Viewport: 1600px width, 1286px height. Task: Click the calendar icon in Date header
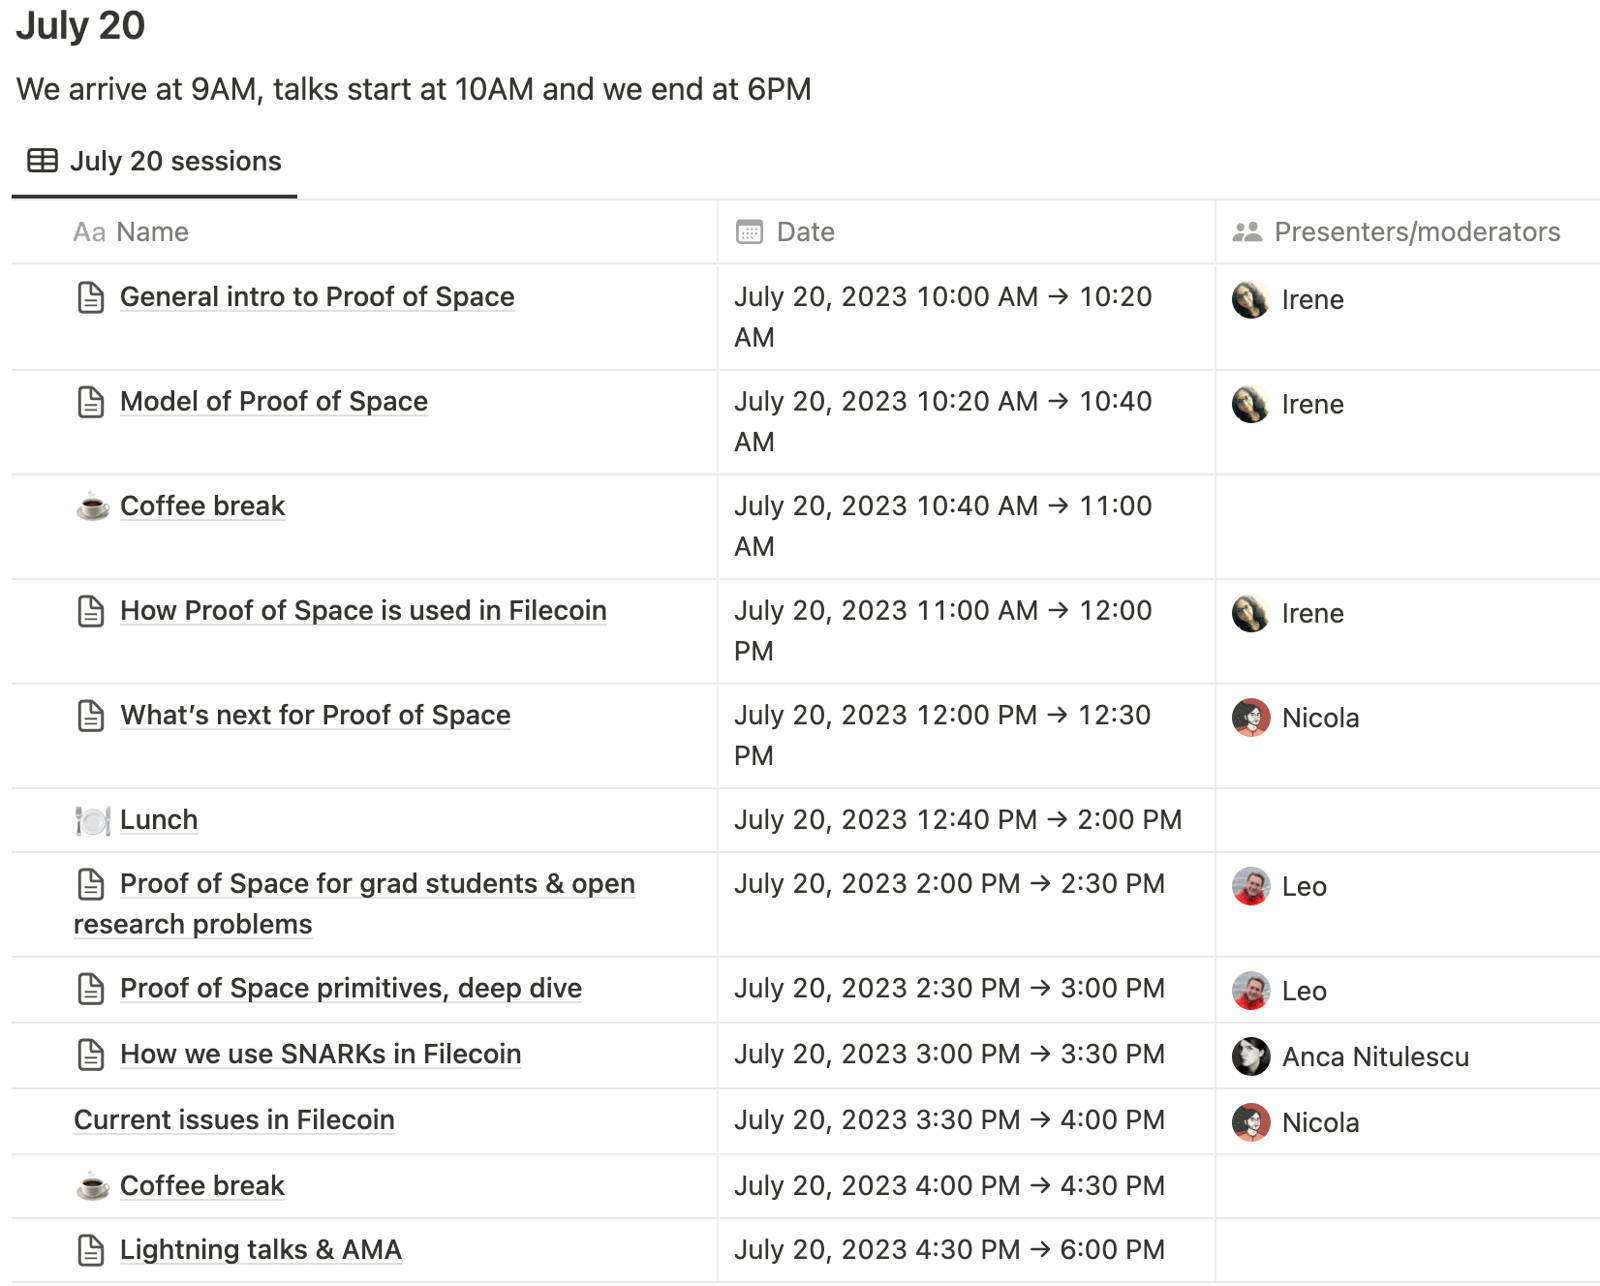749,232
